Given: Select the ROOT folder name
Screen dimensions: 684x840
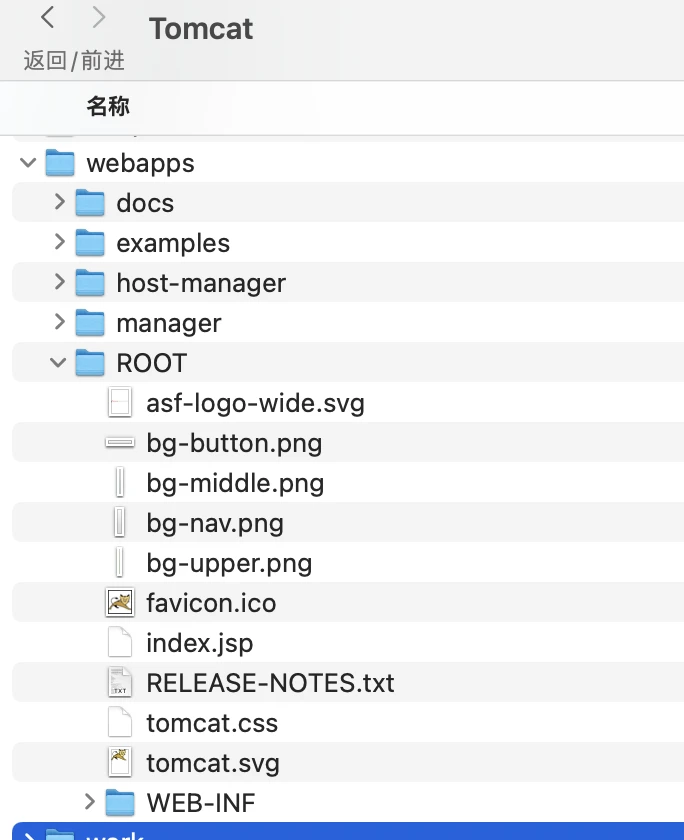Looking at the screenshot, I should click(x=152, y=363).
